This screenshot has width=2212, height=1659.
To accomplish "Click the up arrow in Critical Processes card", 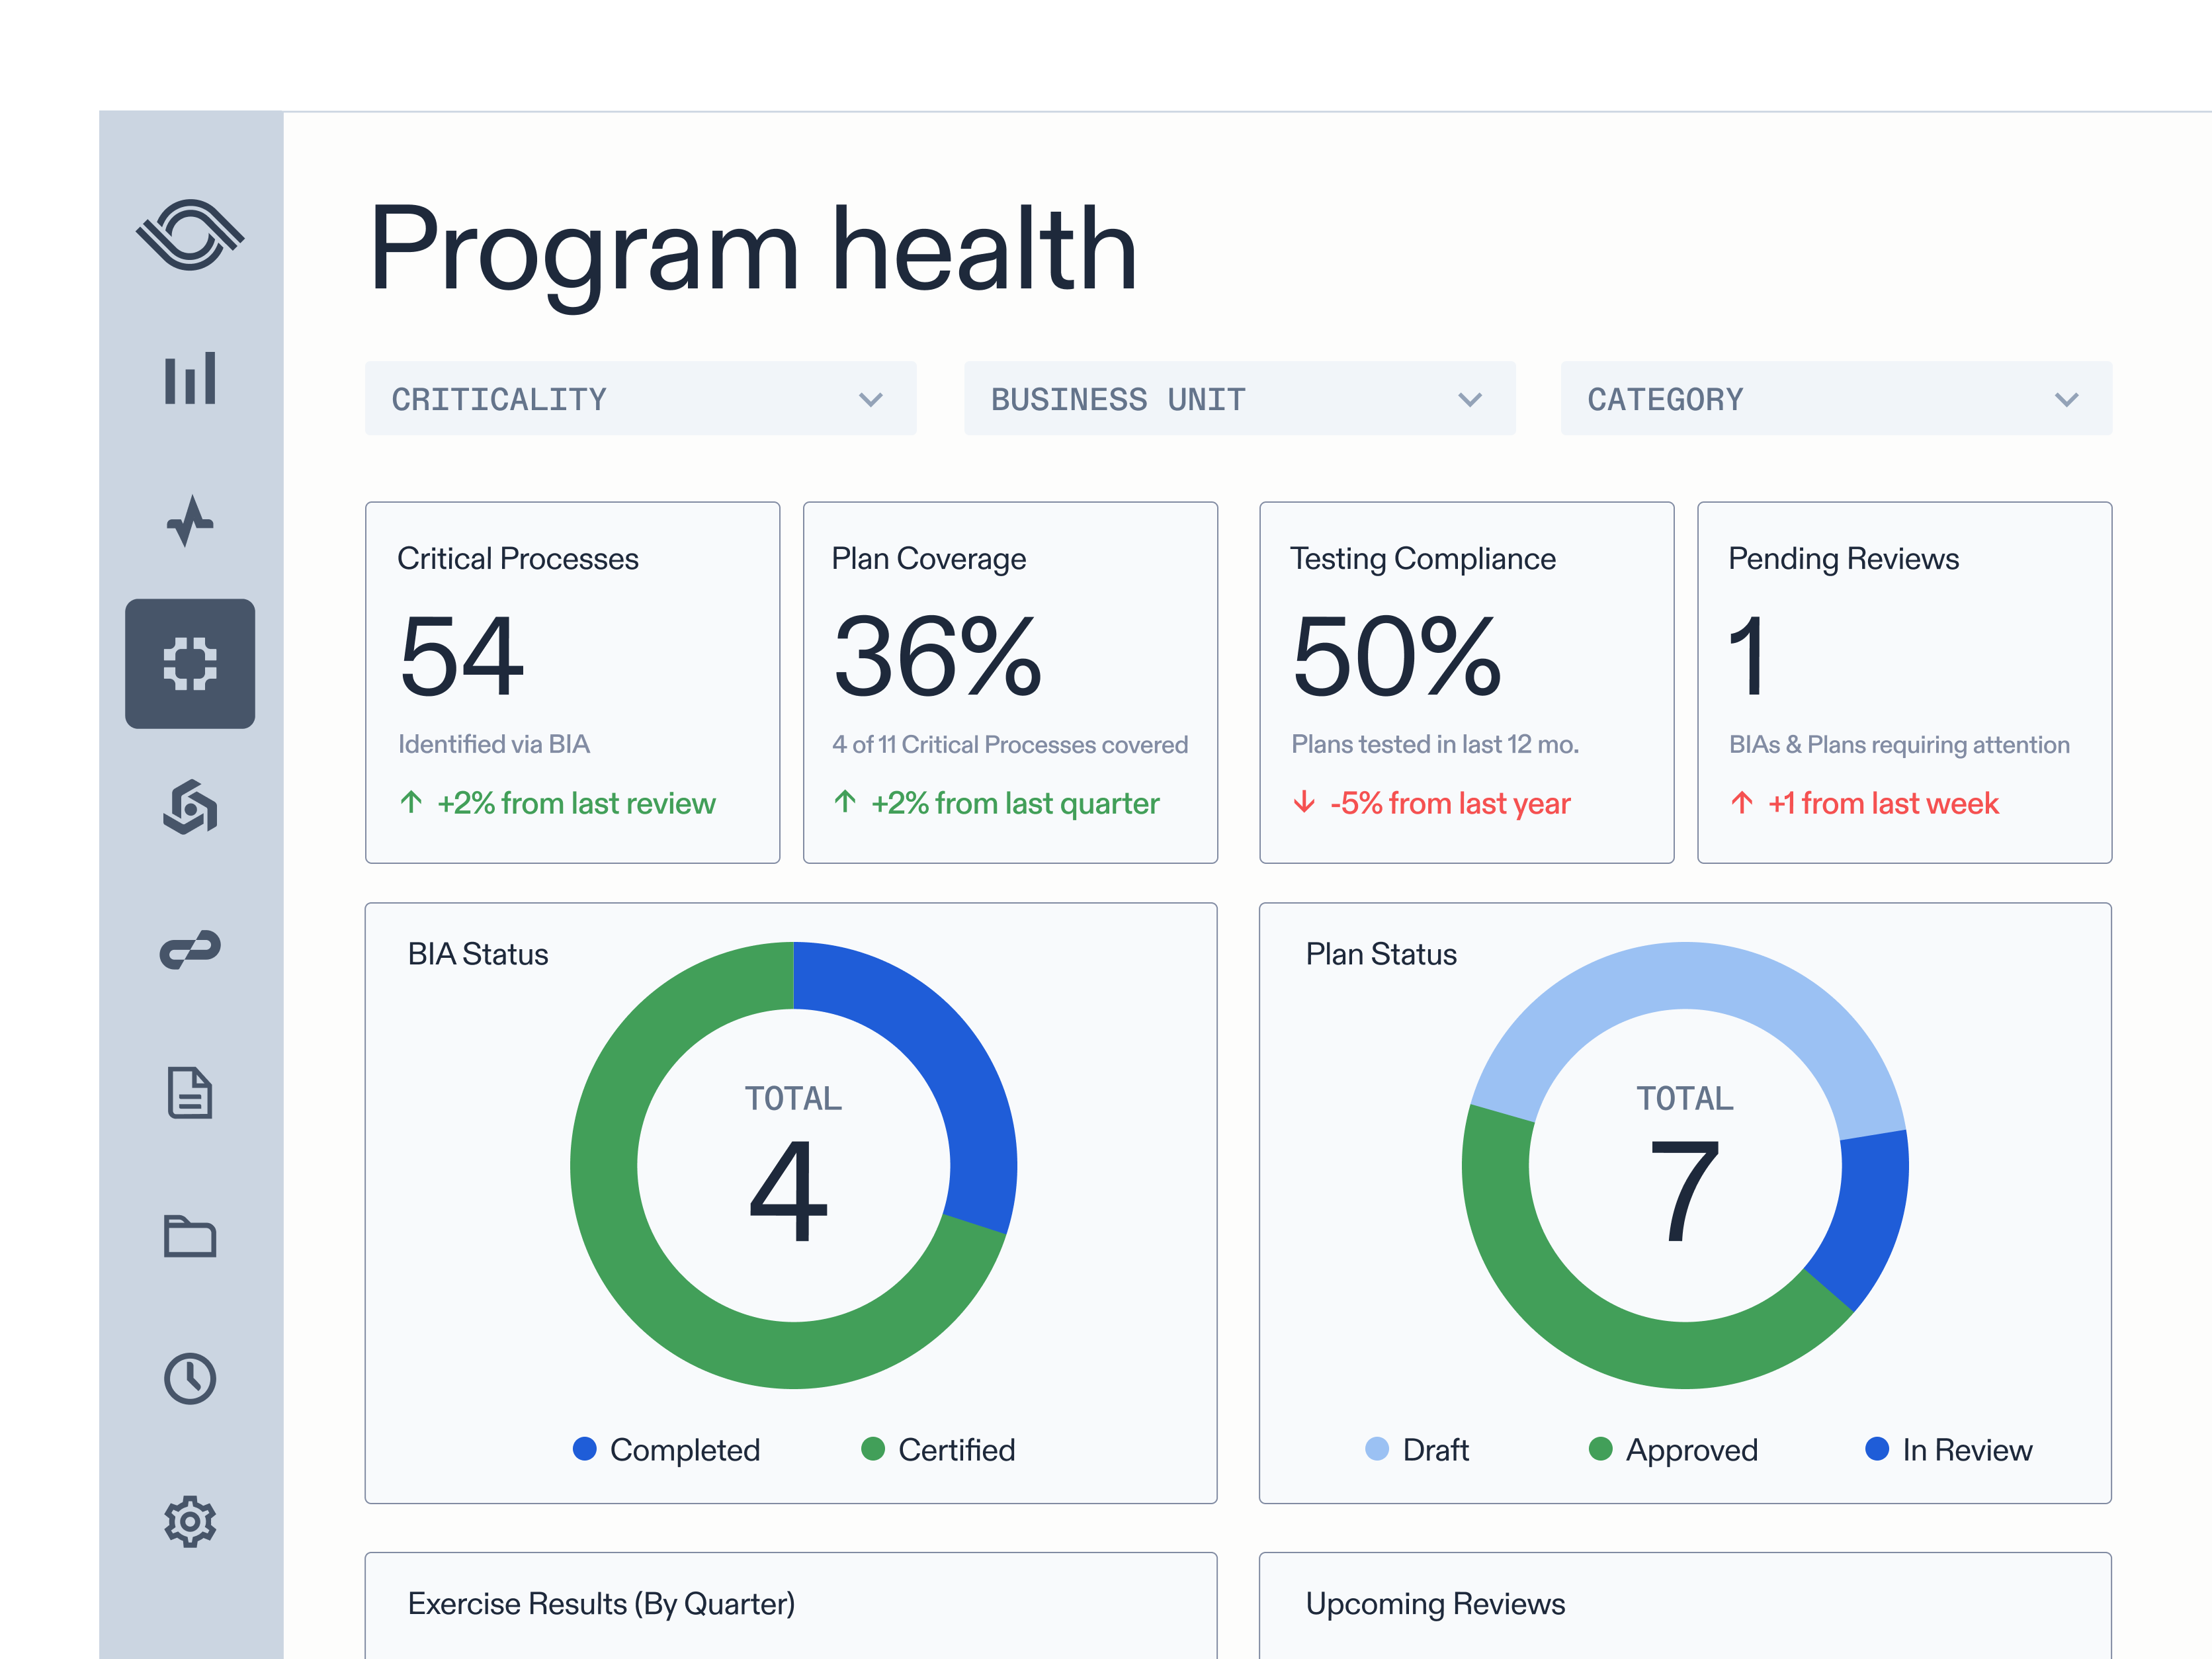I will [411, 802].
